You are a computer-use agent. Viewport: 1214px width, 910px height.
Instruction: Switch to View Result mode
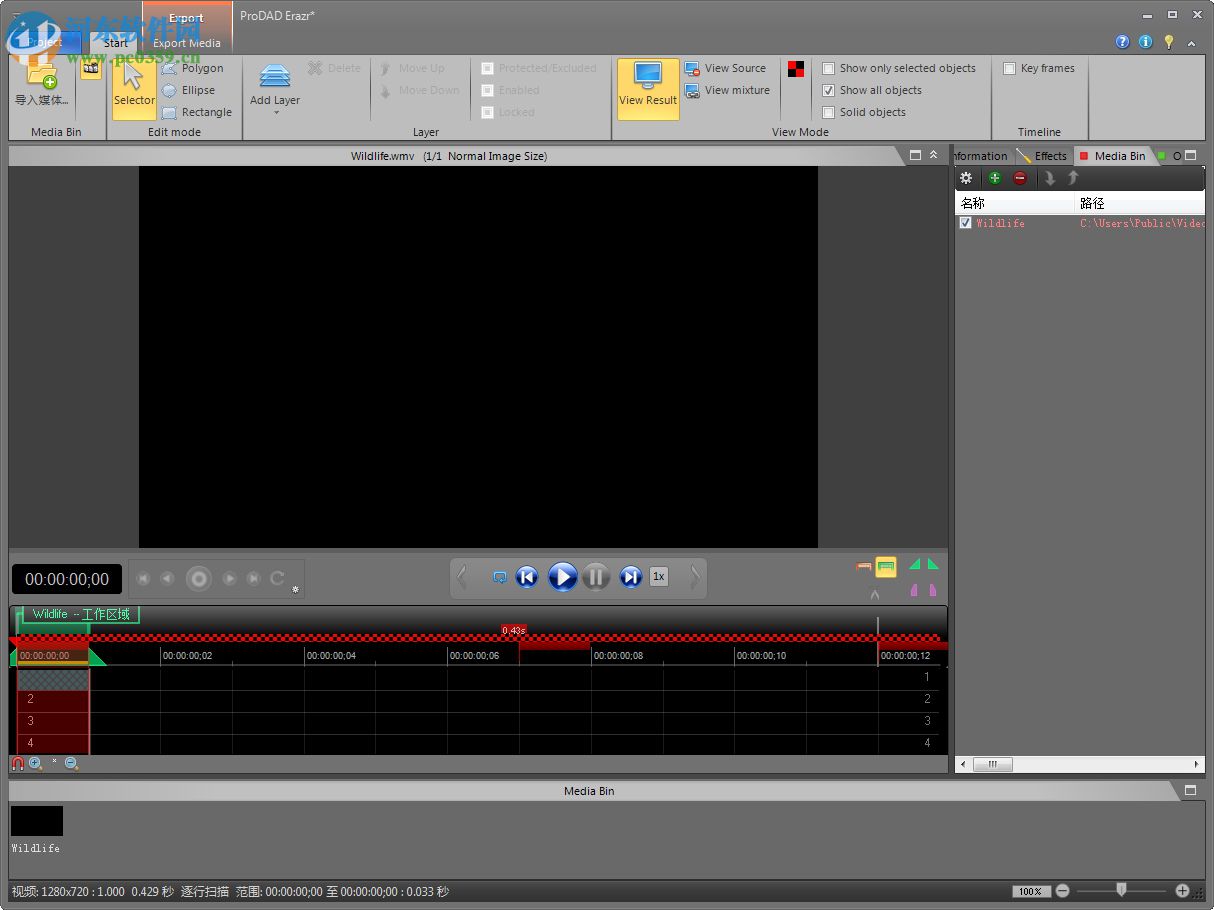click(x=648, y=89)
